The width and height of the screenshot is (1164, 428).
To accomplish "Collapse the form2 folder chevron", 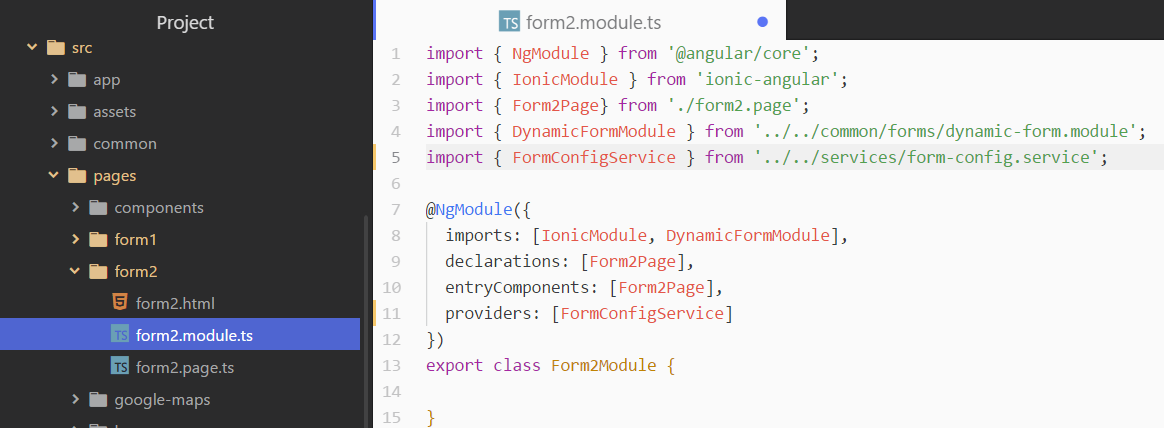I will click(74, 271).
